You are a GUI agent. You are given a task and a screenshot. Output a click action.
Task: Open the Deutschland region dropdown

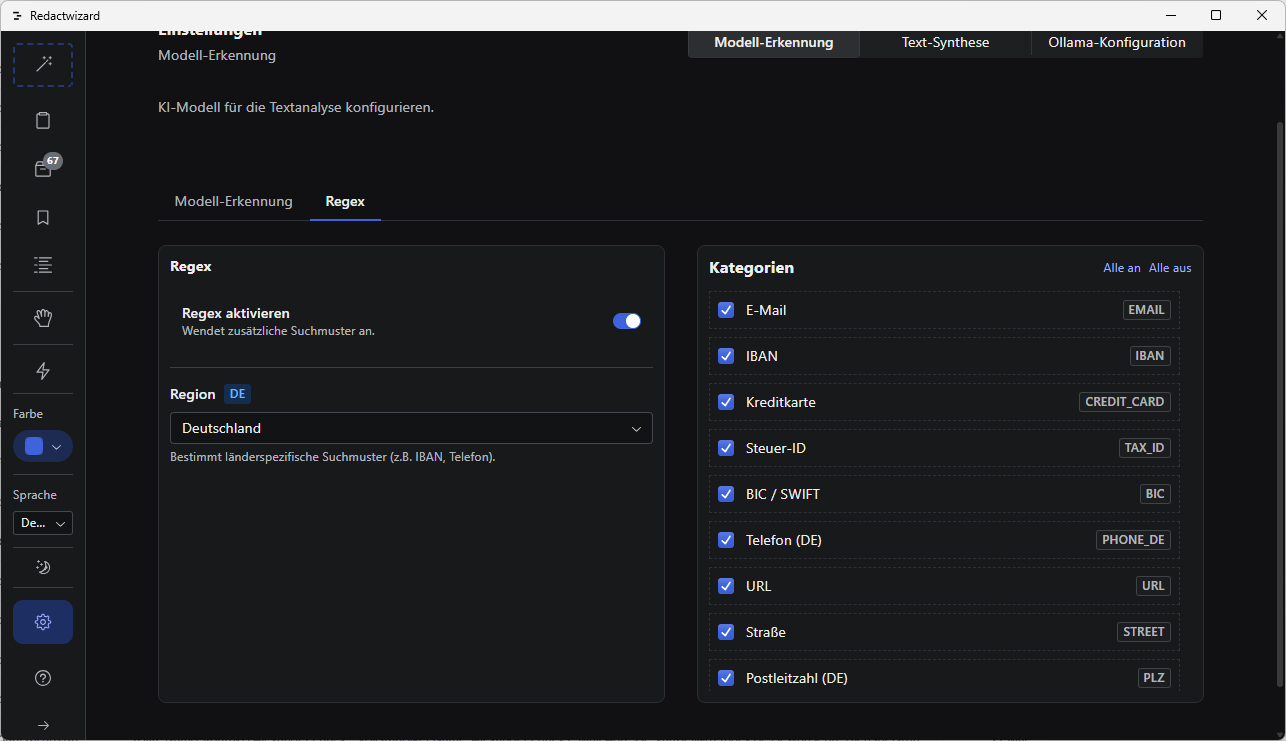(x=411, y=428)
